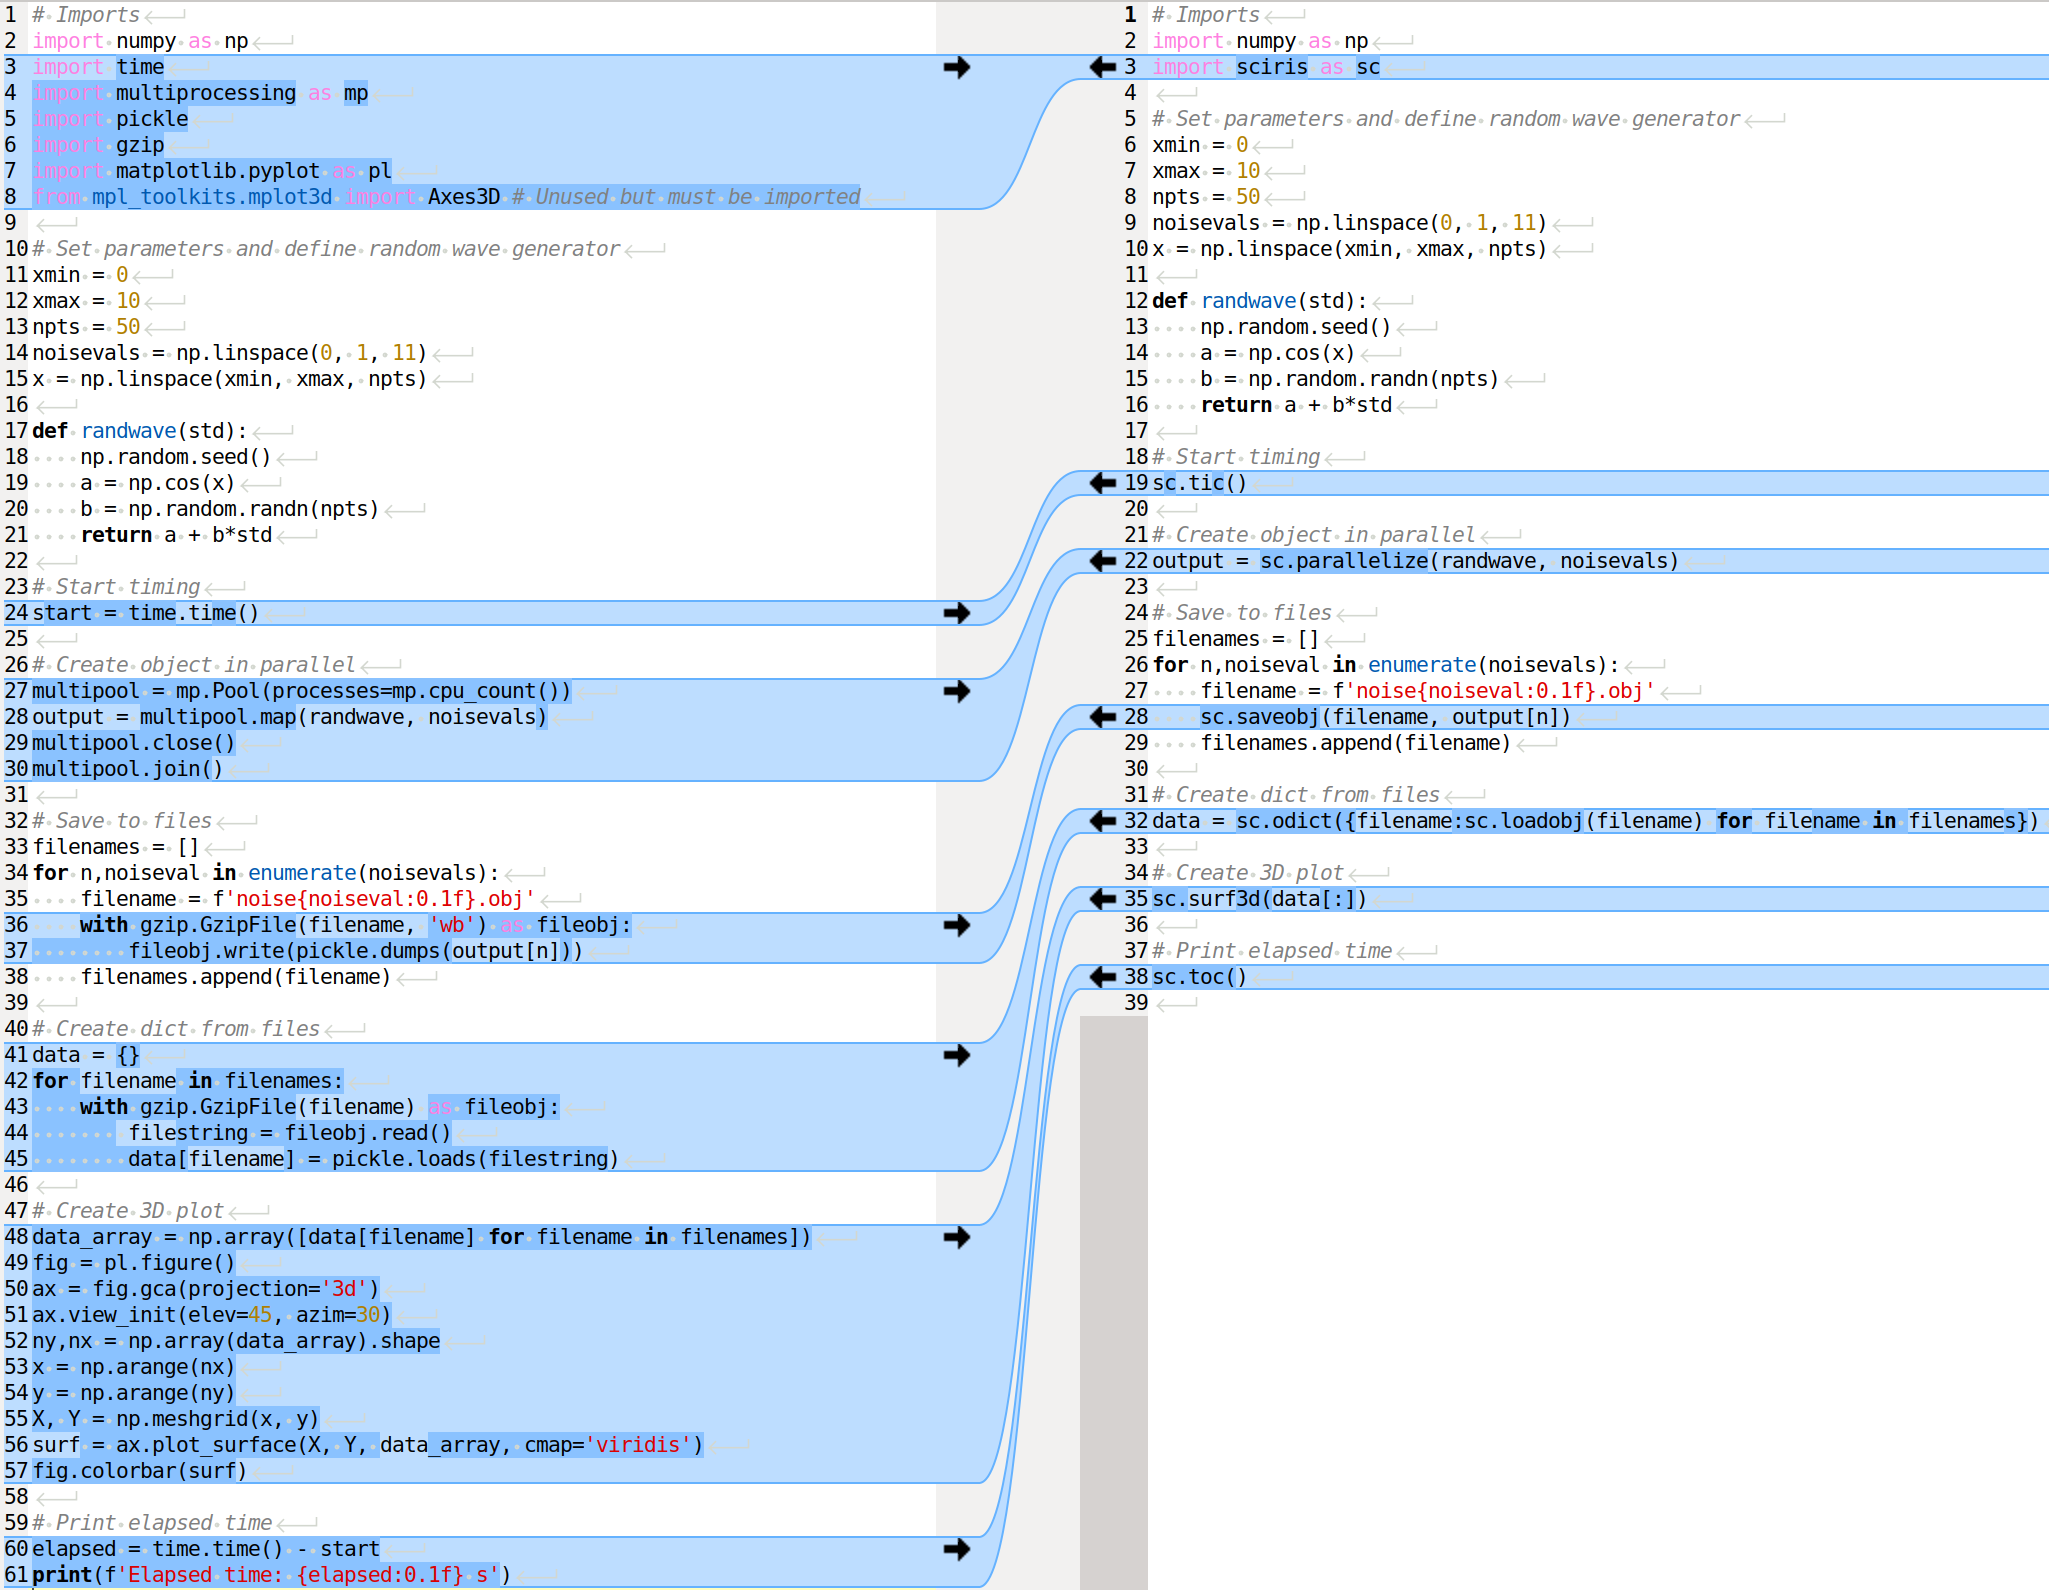The image size is (2049, 1590).
Task: Copy gzip.GzipFile 'wb' block to right pane
Action: [x=956, y=925]
